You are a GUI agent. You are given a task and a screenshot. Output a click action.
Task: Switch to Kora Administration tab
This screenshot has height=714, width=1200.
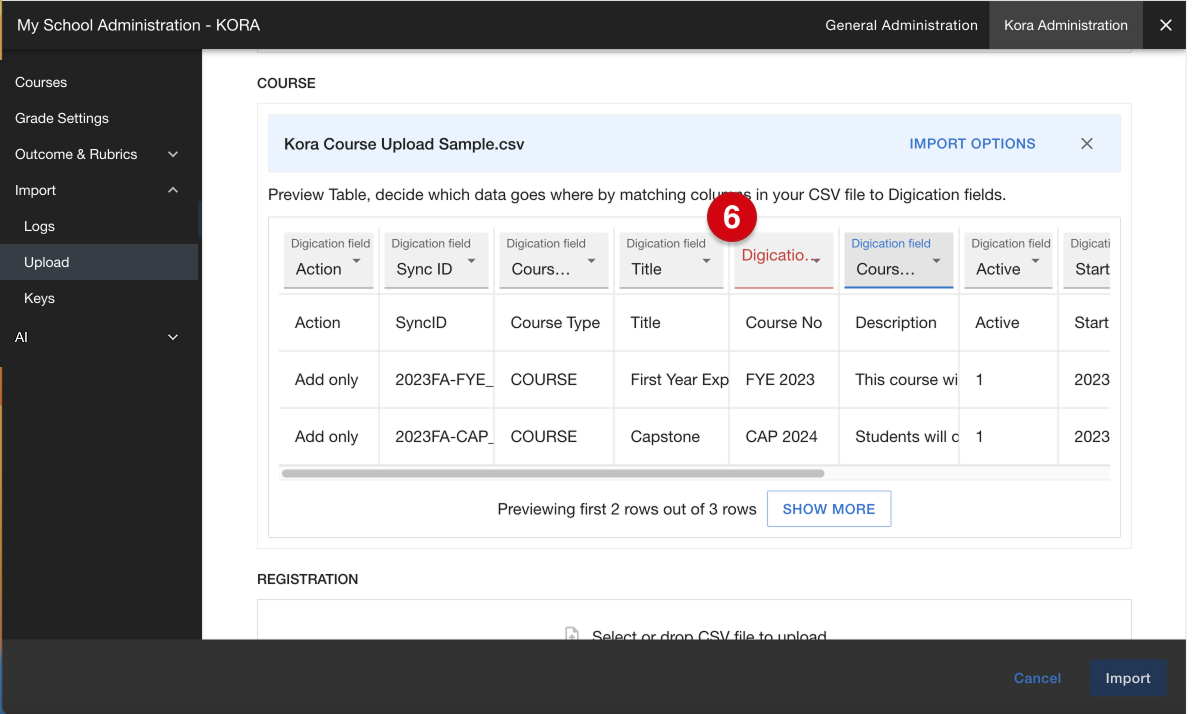[x=1066, y=25]
